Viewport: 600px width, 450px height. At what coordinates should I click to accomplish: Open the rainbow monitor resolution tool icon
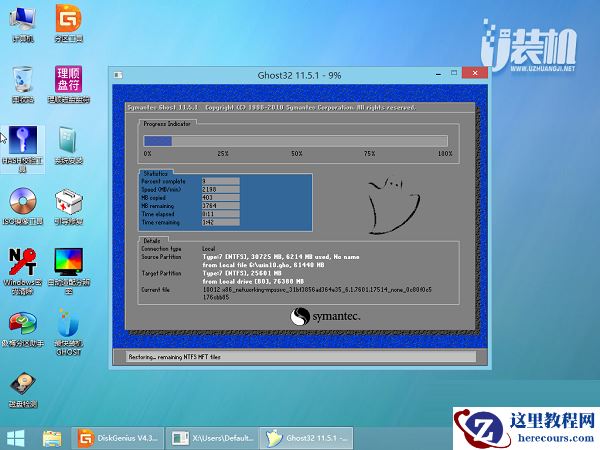click(68, 271)
